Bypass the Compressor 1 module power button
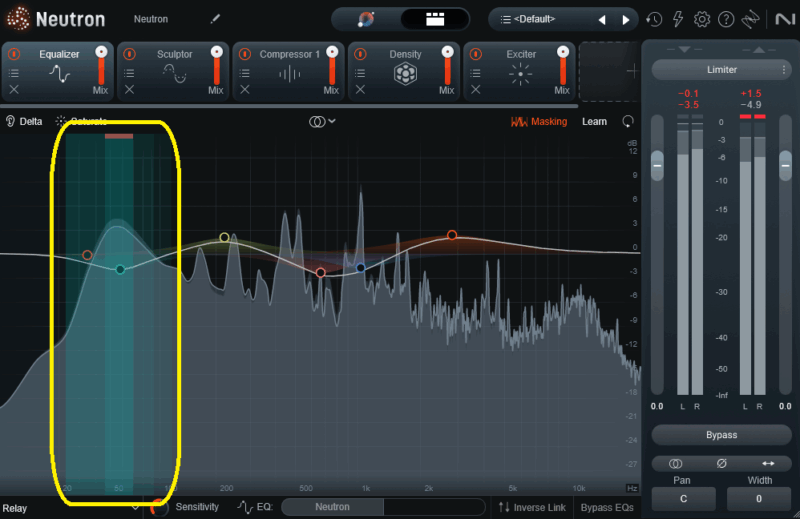The width and height of the screenshot is (800, 519). pos(245,54)
